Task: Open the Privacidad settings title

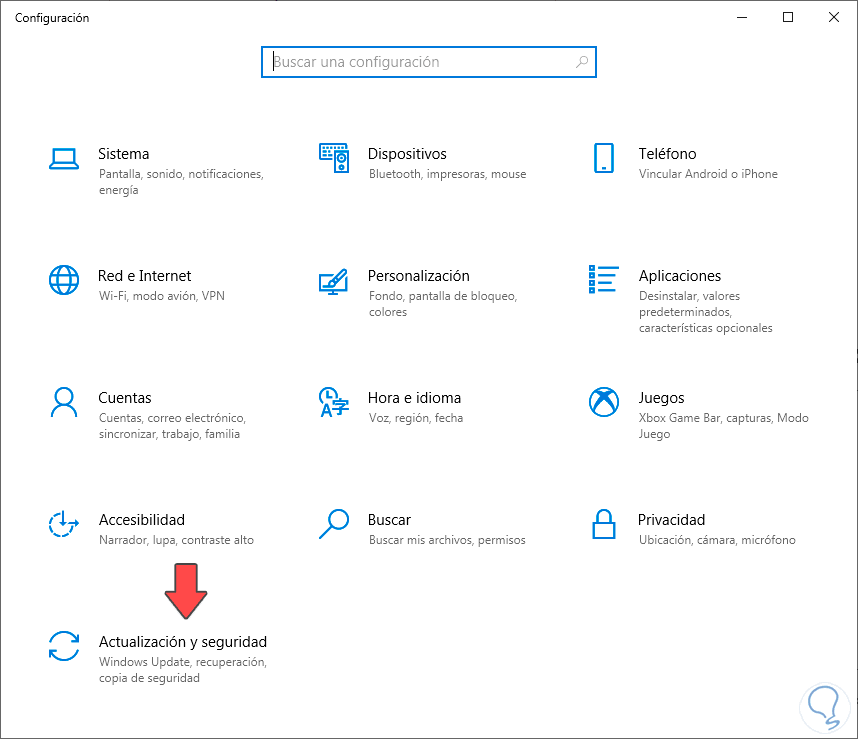Action: point(671,520)
